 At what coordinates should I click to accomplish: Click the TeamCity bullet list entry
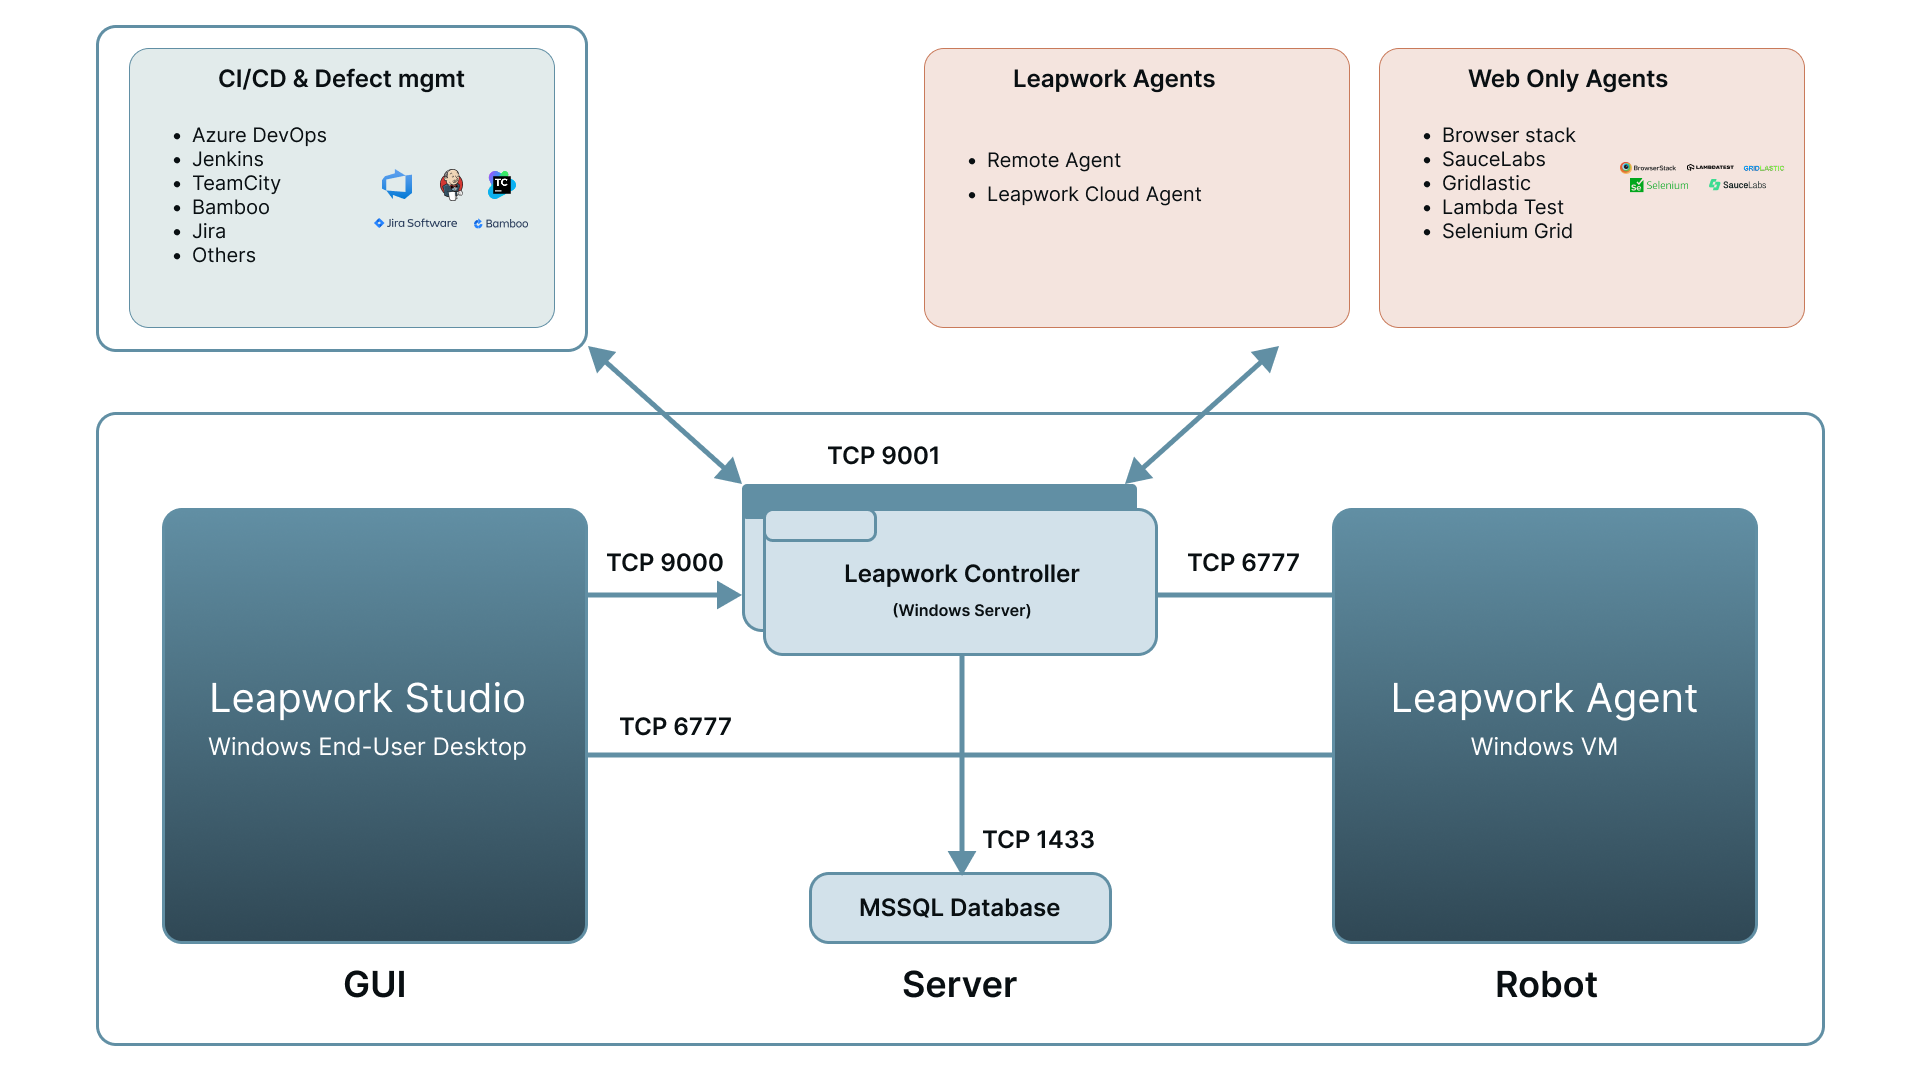pos(236,183)
